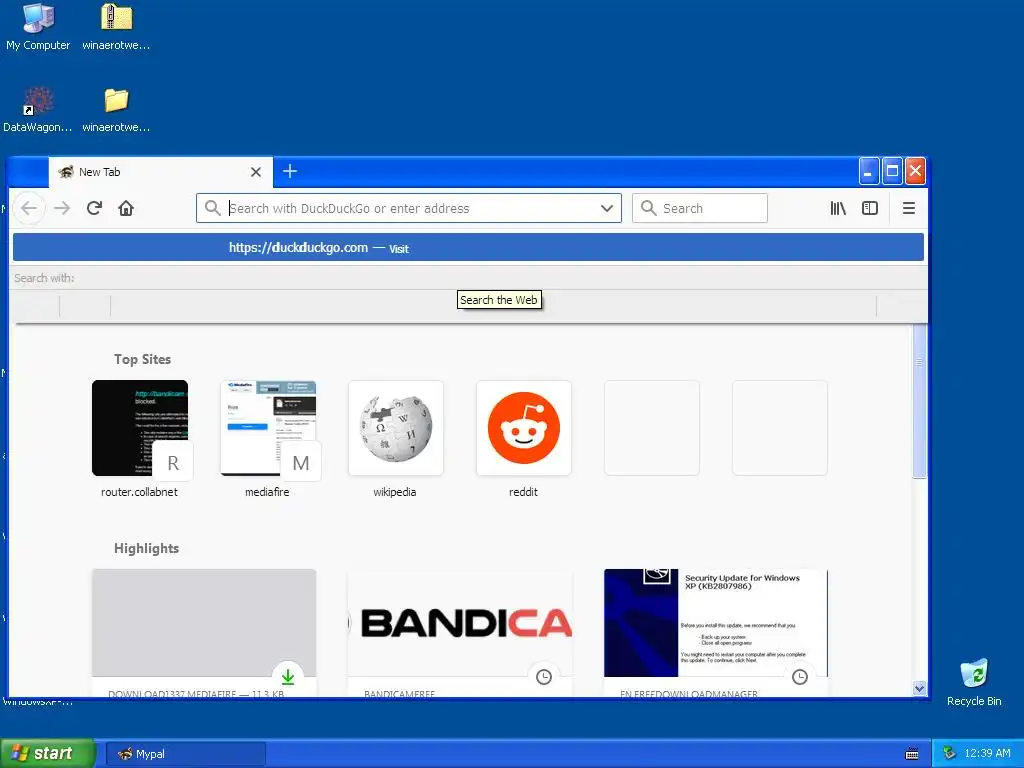
Task: Click the green download arrow icon on highlight
Action: pos(287,677)
